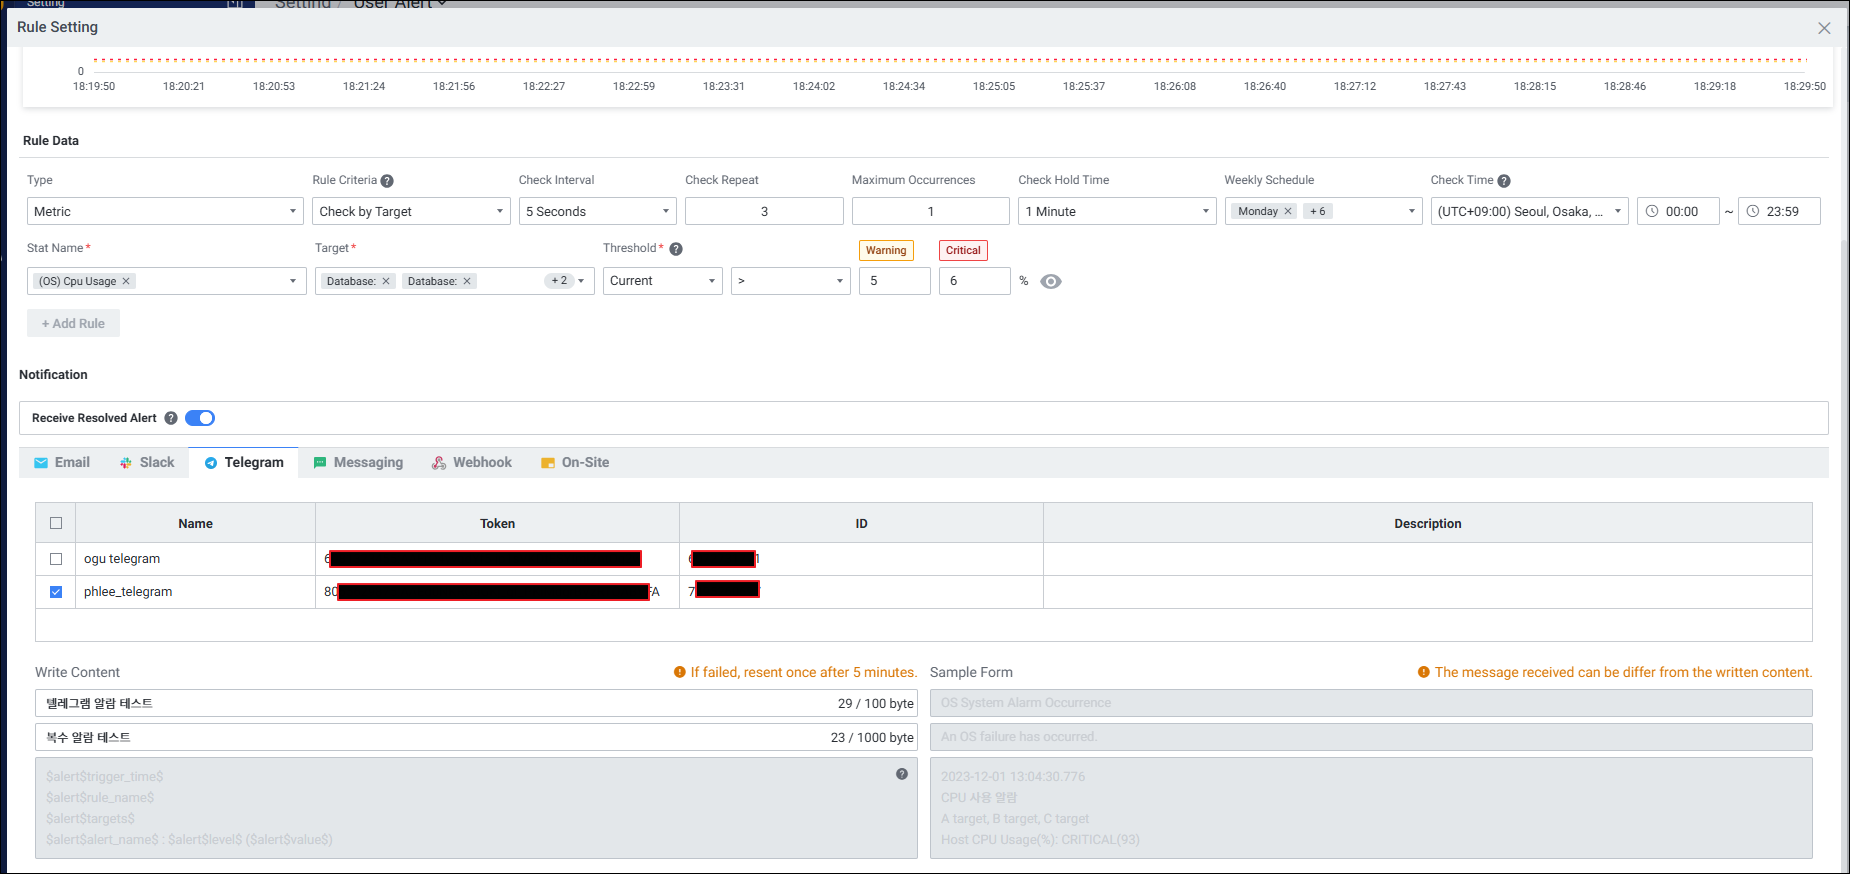This screenshot has height=874, width=1850.
Task: Remove the first Database target tag
Action: coord(386,281)
